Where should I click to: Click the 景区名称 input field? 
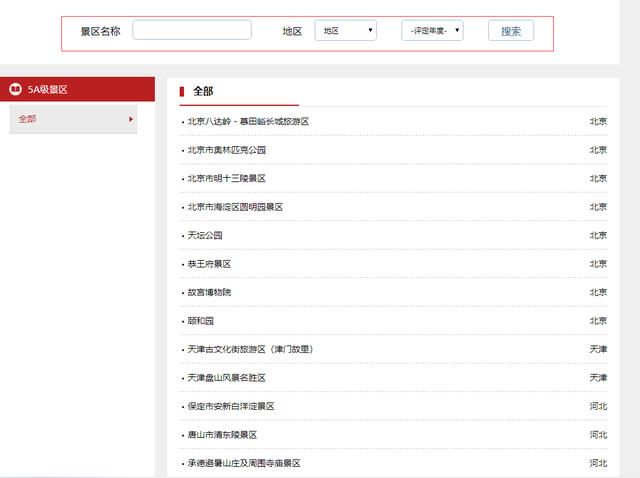(192, 30)
